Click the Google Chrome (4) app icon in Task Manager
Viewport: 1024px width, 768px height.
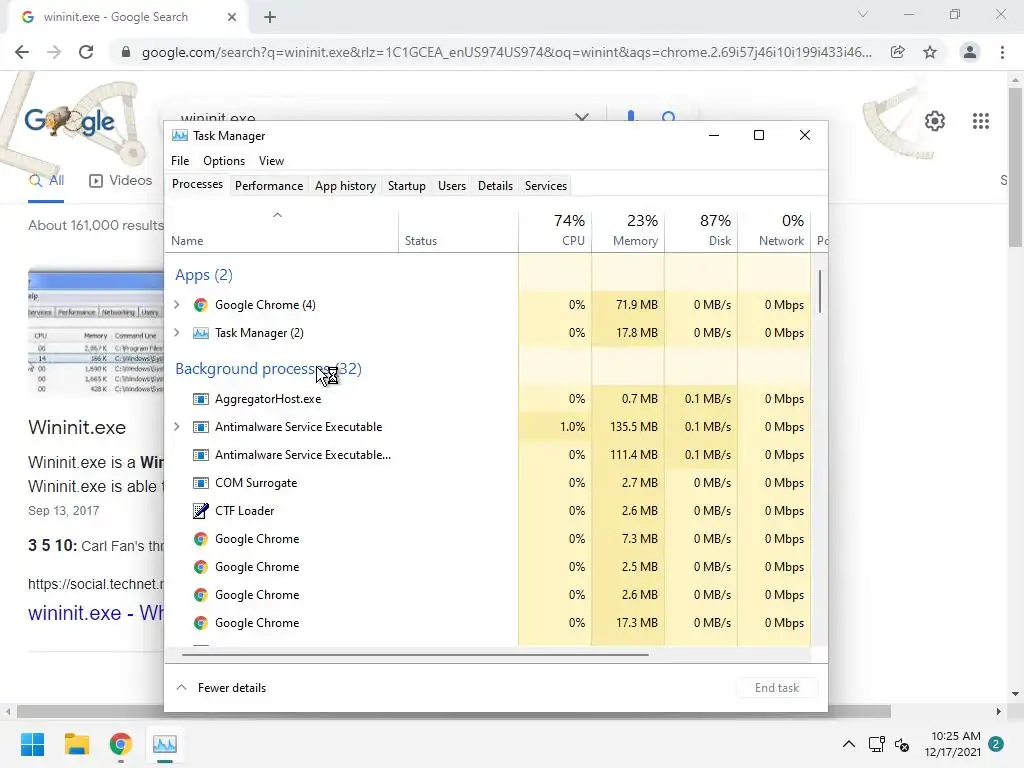click(x=200, y=305)
